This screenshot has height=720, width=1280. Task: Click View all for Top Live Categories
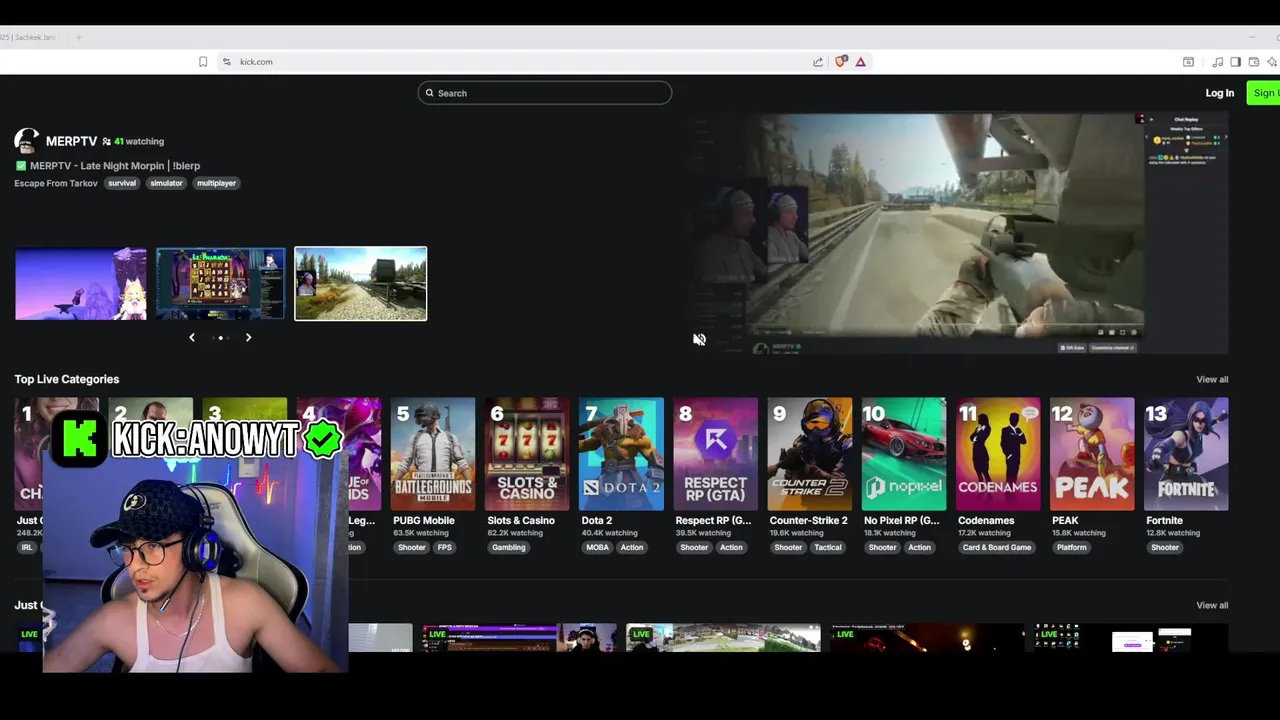point(1212,379)
